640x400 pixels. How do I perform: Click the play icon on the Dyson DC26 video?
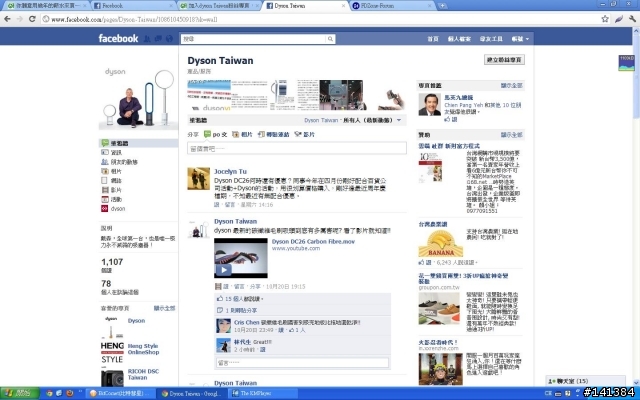tap(223, 270)
